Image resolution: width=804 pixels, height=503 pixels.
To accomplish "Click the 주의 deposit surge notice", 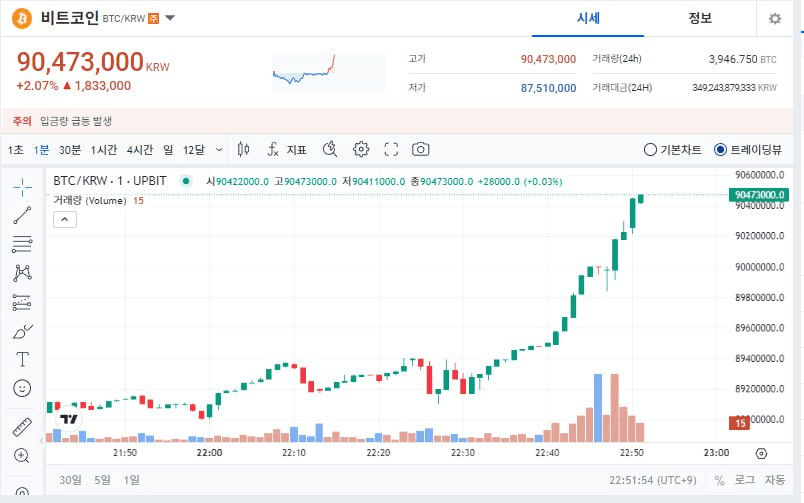I will 397,121.
